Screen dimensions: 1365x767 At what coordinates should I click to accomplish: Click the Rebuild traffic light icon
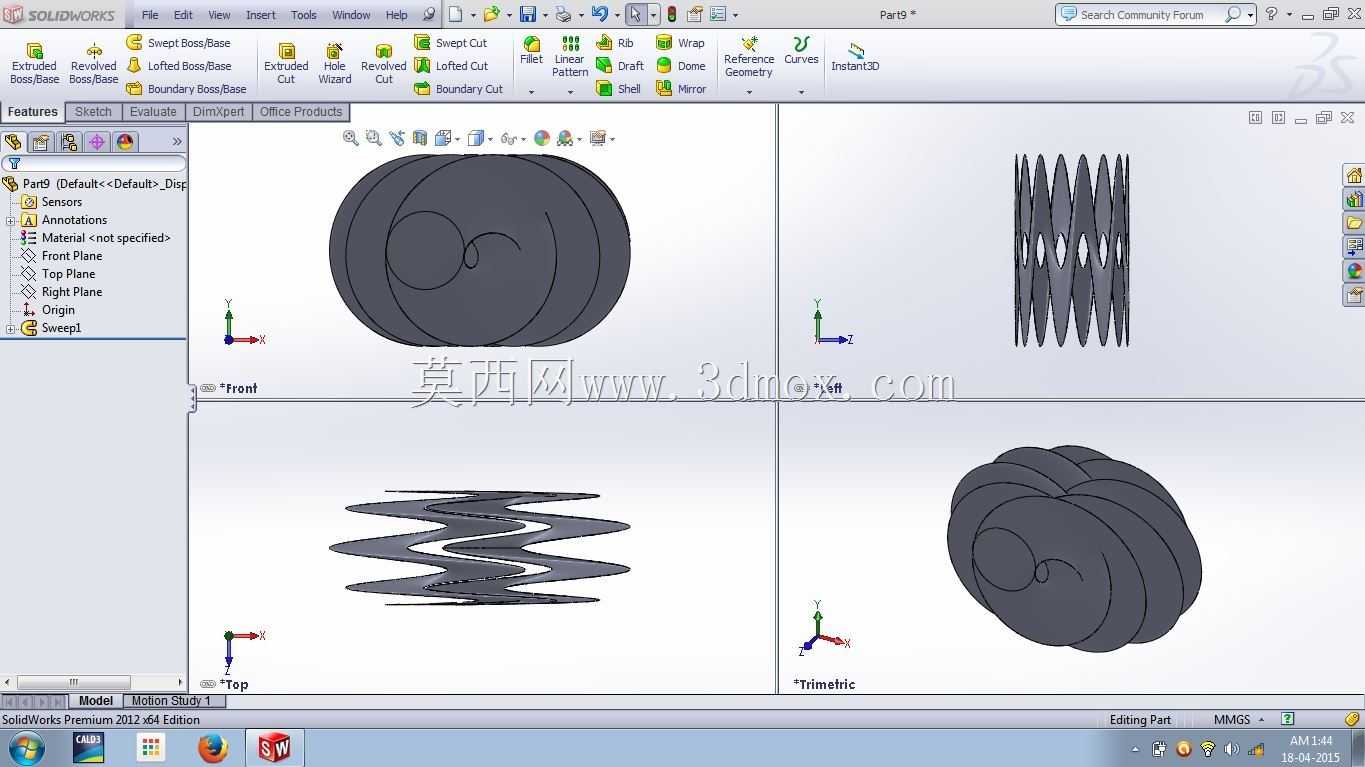coord(672,15)
